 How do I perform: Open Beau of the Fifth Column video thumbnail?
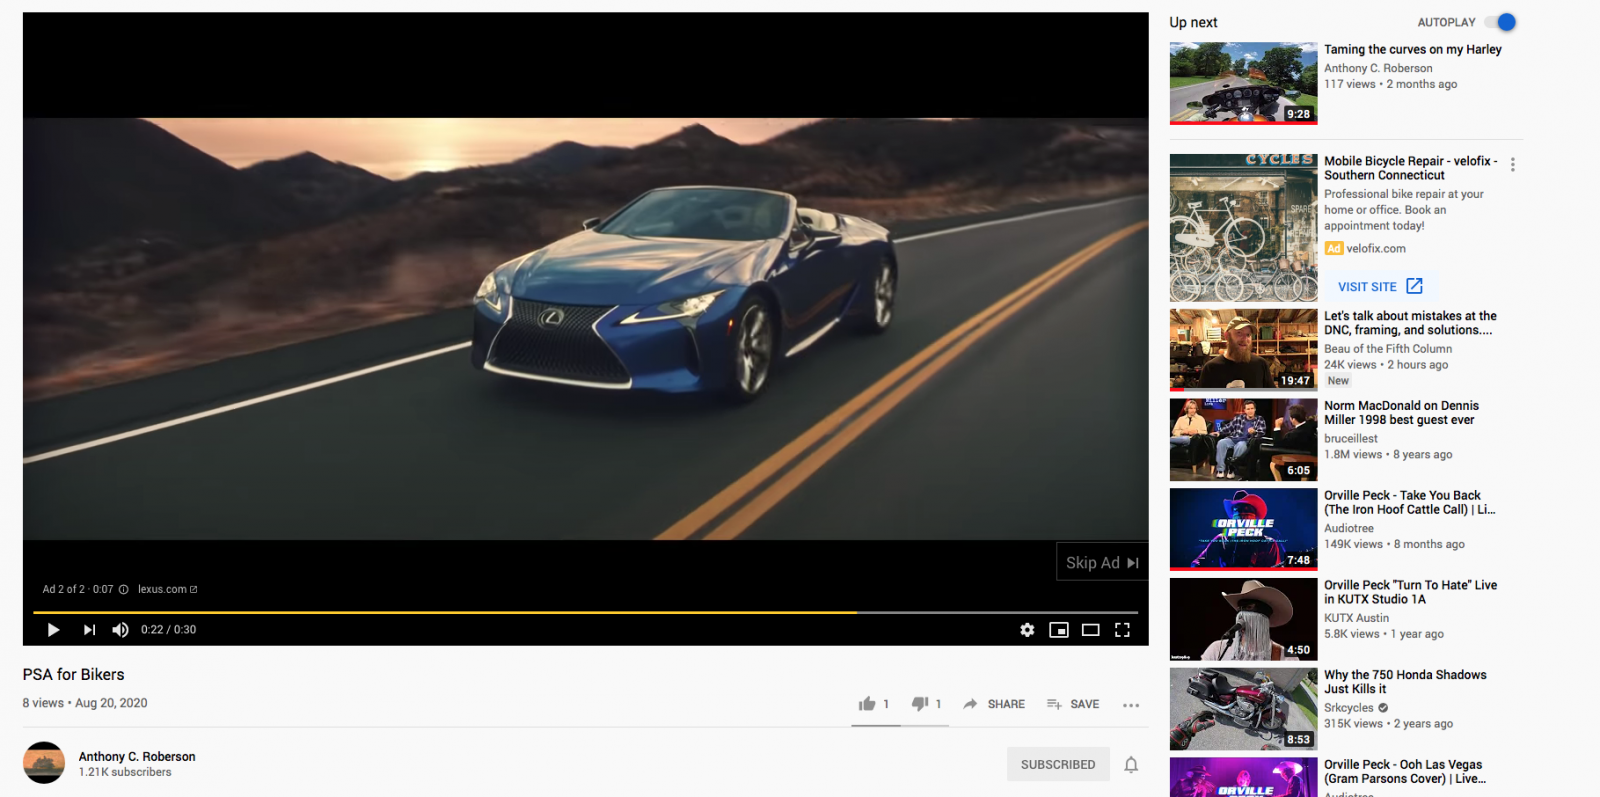1243,349
